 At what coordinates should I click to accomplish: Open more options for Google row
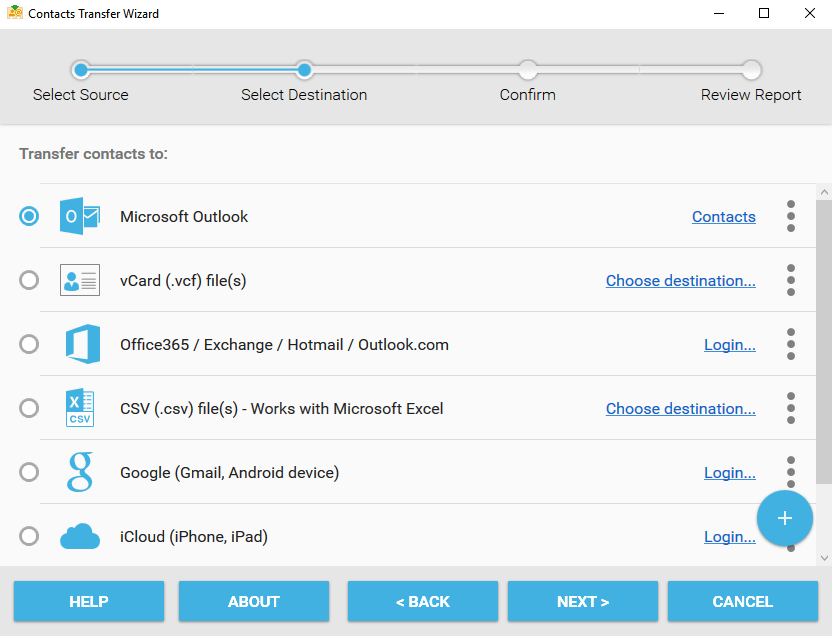[x=791, y=472]
